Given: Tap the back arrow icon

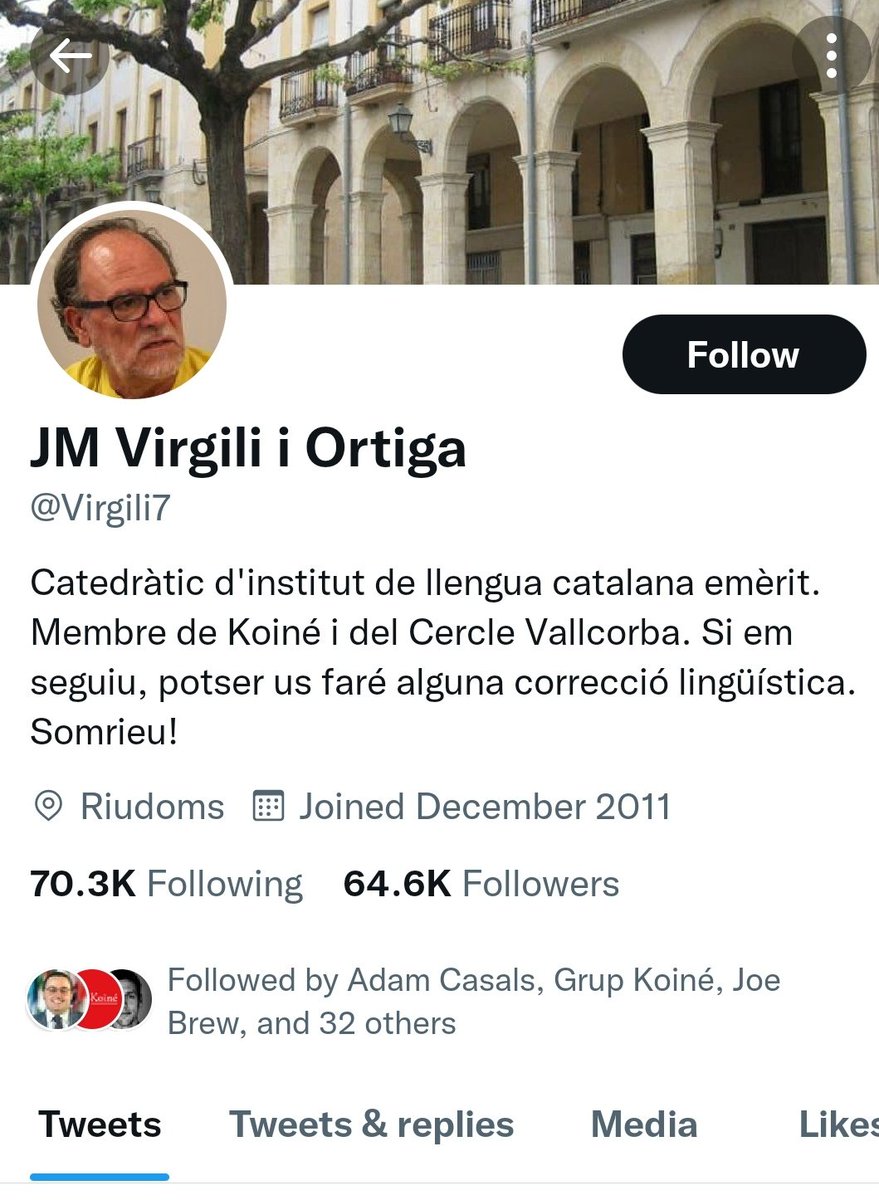Looking at the screenshot, I should [x=69, y=55].
